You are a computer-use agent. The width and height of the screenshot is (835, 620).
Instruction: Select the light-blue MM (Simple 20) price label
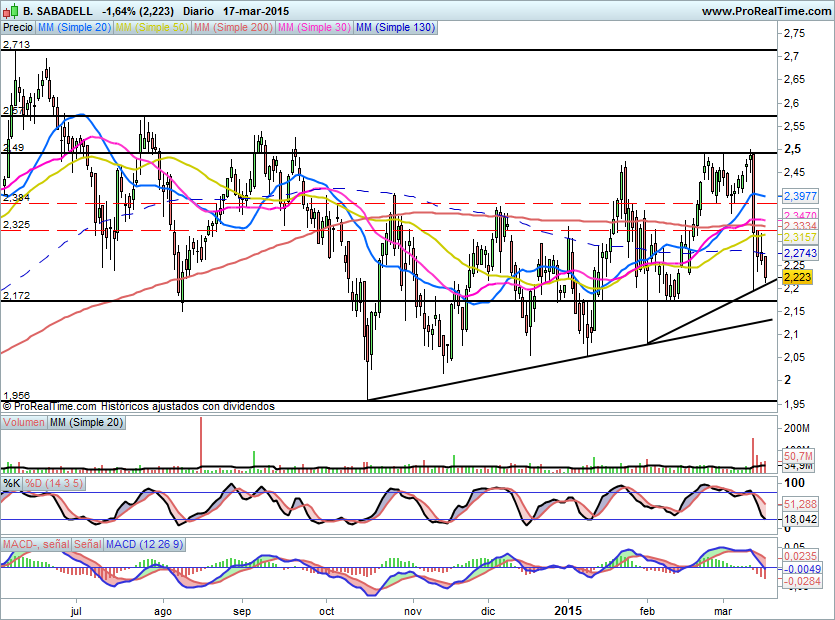[74, 27]
